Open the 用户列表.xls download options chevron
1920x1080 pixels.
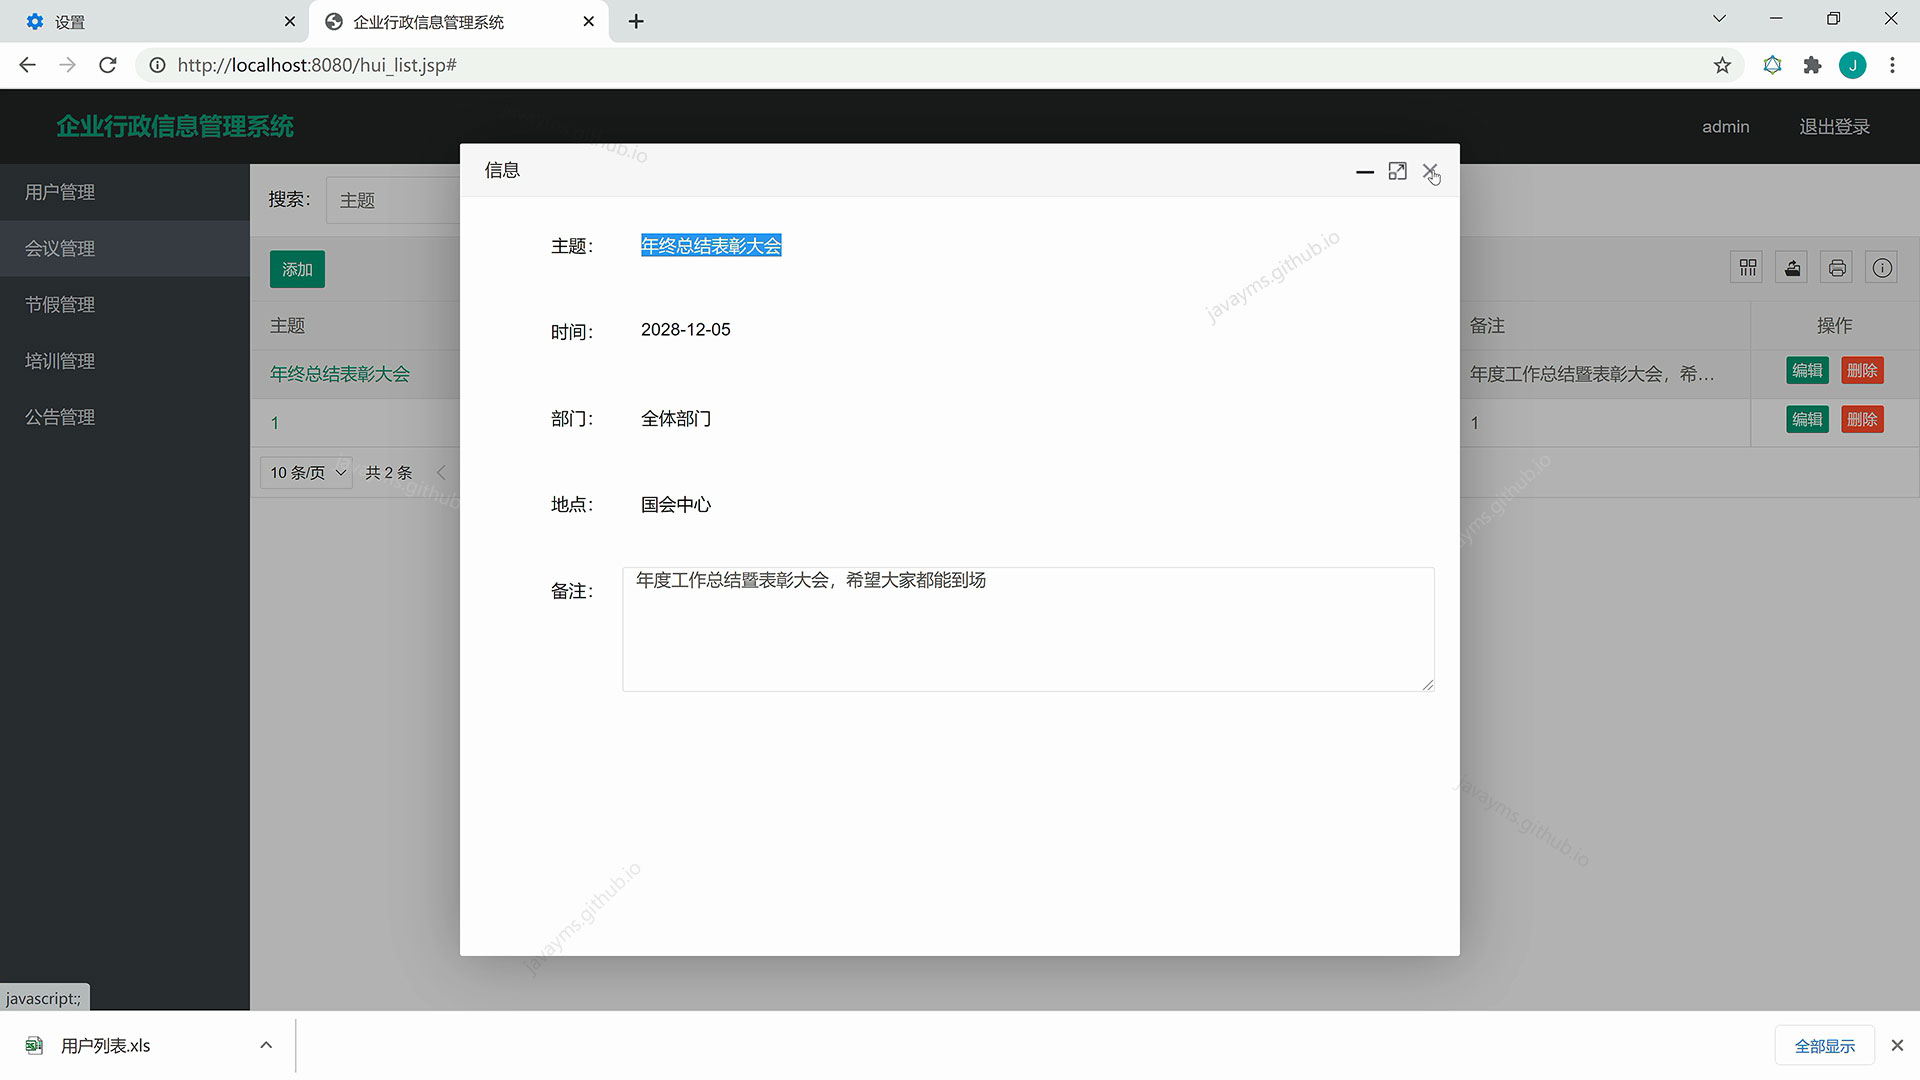[x=266, y=1045]
